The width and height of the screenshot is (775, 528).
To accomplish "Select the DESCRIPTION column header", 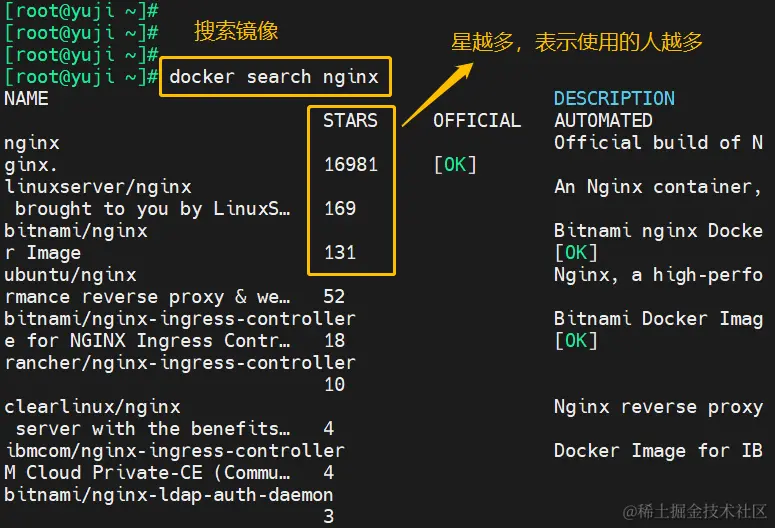I will [x=614, y=99].
